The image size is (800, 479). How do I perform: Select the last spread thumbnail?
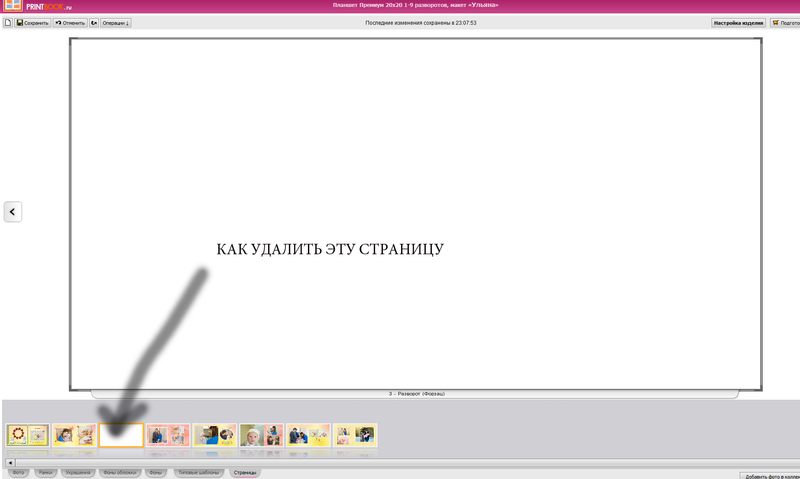click(x=355, y=434)
